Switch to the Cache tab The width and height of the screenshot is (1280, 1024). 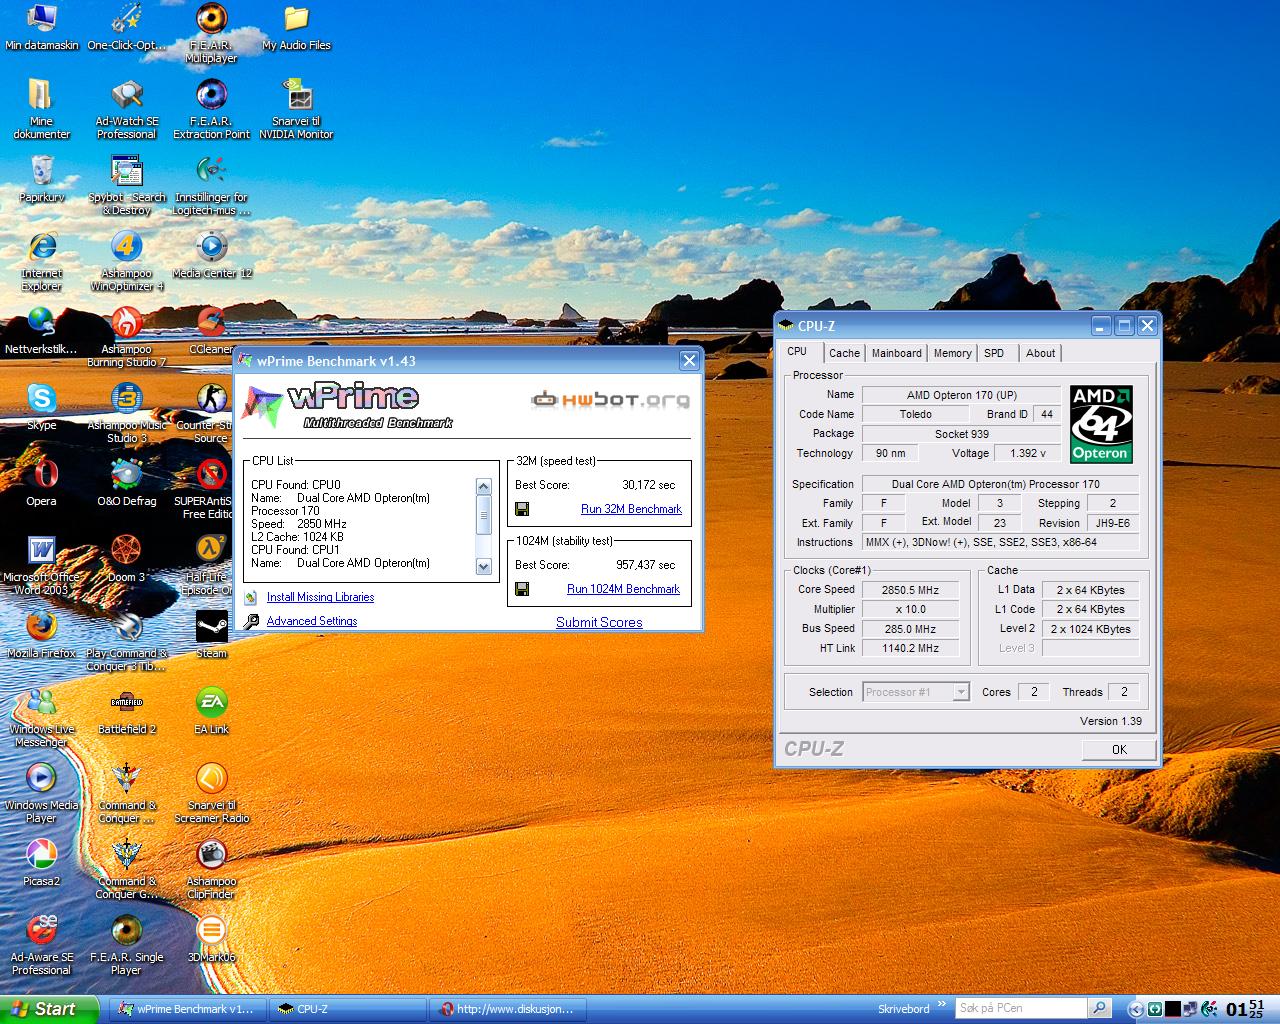pos(844,353)
